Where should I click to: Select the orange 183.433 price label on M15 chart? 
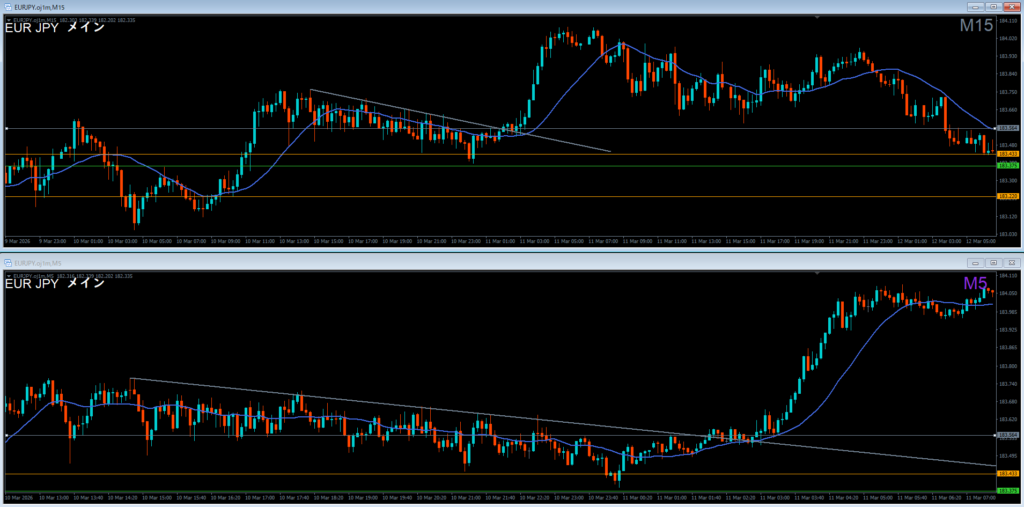tap(1007, 154)
